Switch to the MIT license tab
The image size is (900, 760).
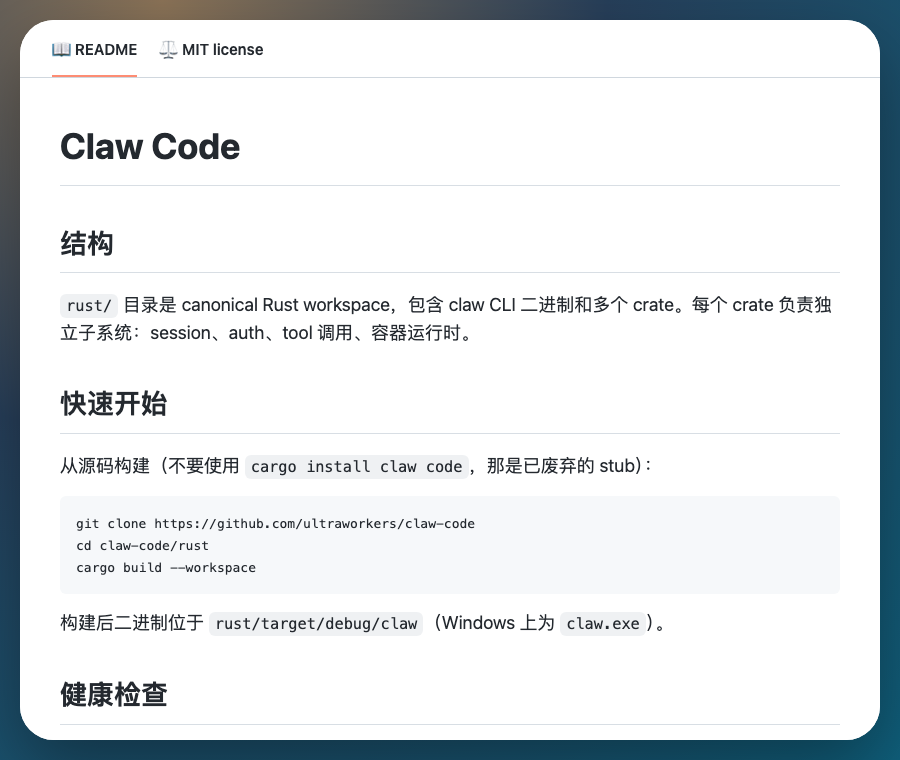(x=211, y=50)
